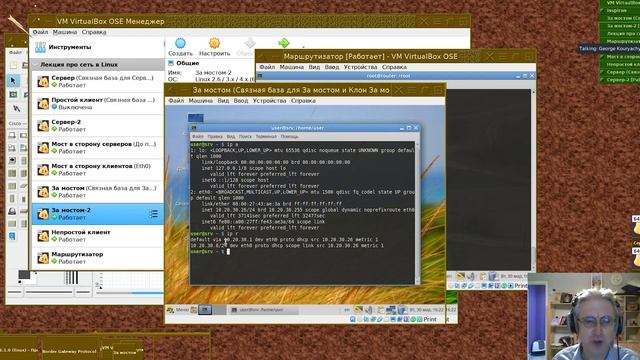Click the guest panel terminal launcher icon
Screen dimensions: 640x360
tap(205, 310)
